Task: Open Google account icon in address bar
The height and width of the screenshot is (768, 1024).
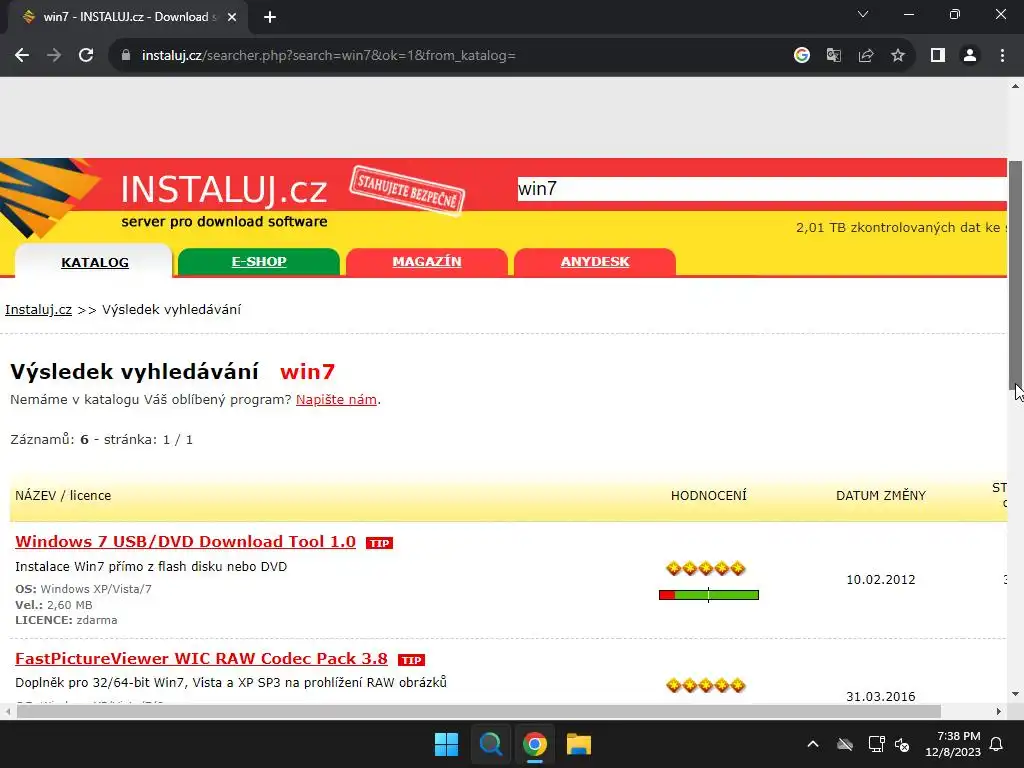Action: [802, 56]
